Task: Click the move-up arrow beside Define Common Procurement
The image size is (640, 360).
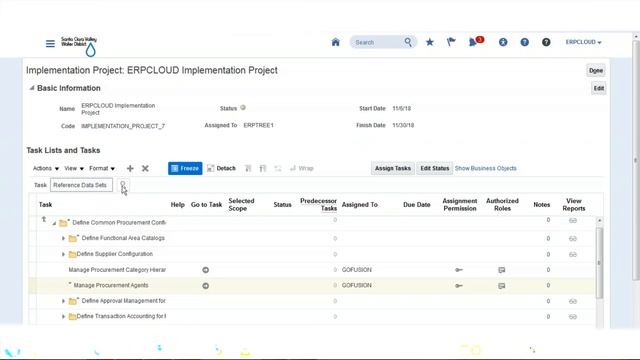Action: coord(44,220)
